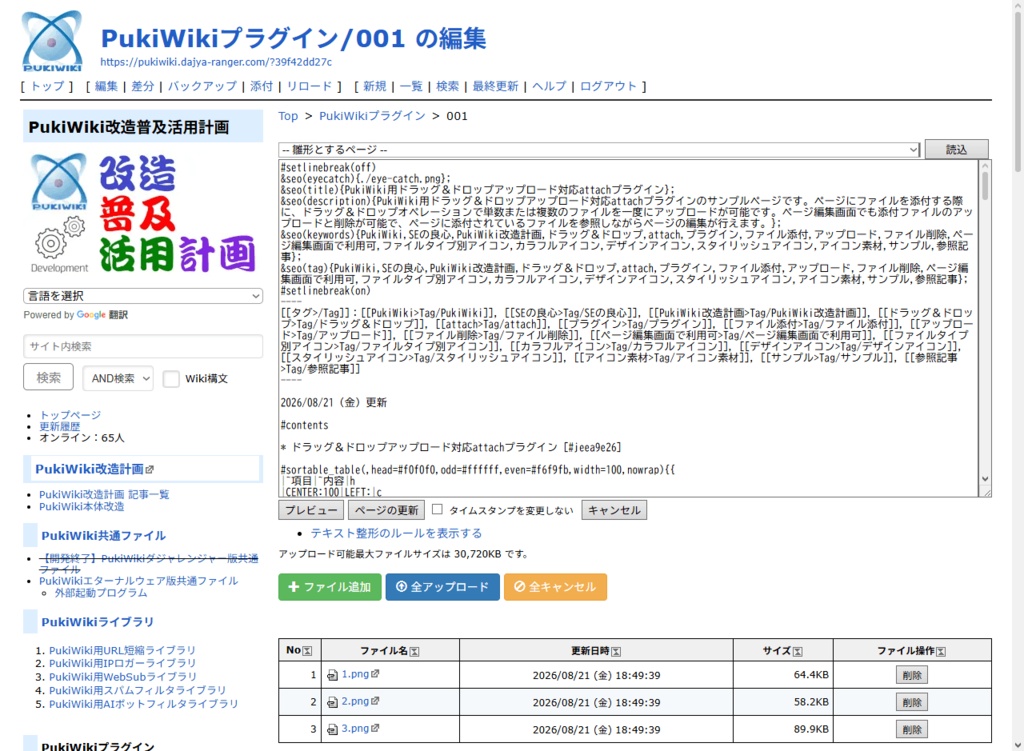Open 一覧 in the navigation bar
The height and width of the screenshot is (751, 1024).
(411, 86)
